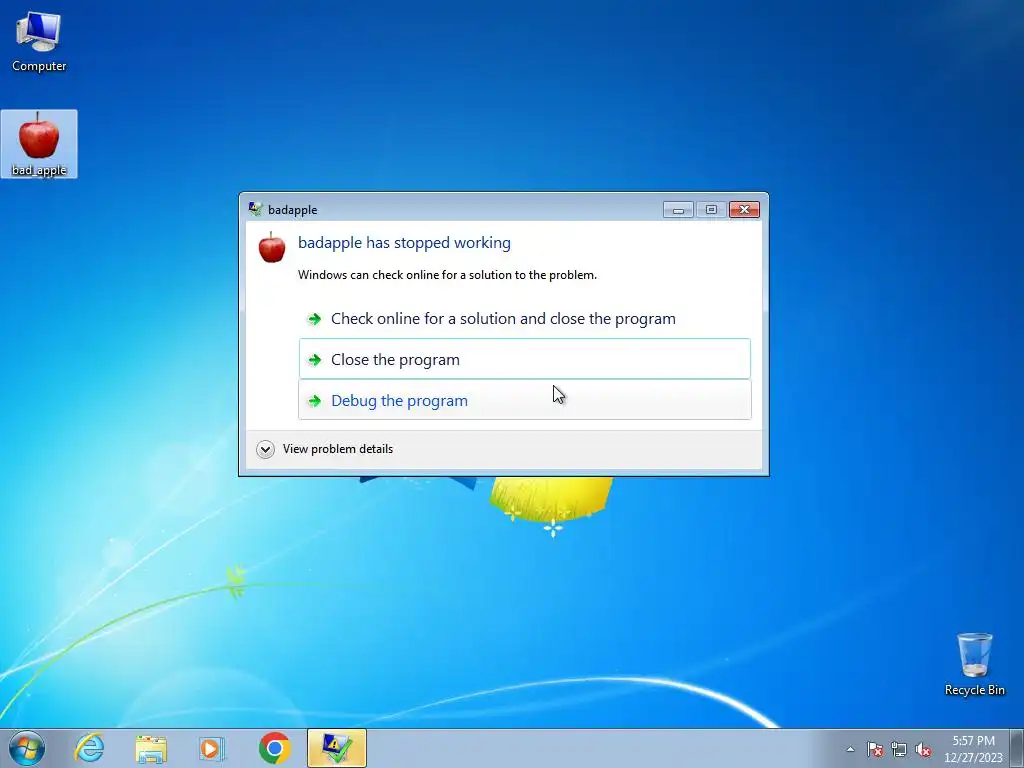1024x768 pixels.
Task: Click the green arrow beside Close the program
Action: coord(314,360)
